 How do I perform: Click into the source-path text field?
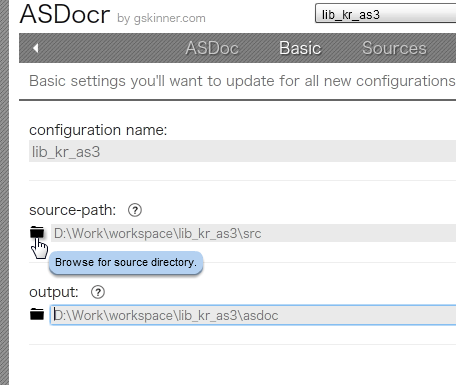pos(253,233)
